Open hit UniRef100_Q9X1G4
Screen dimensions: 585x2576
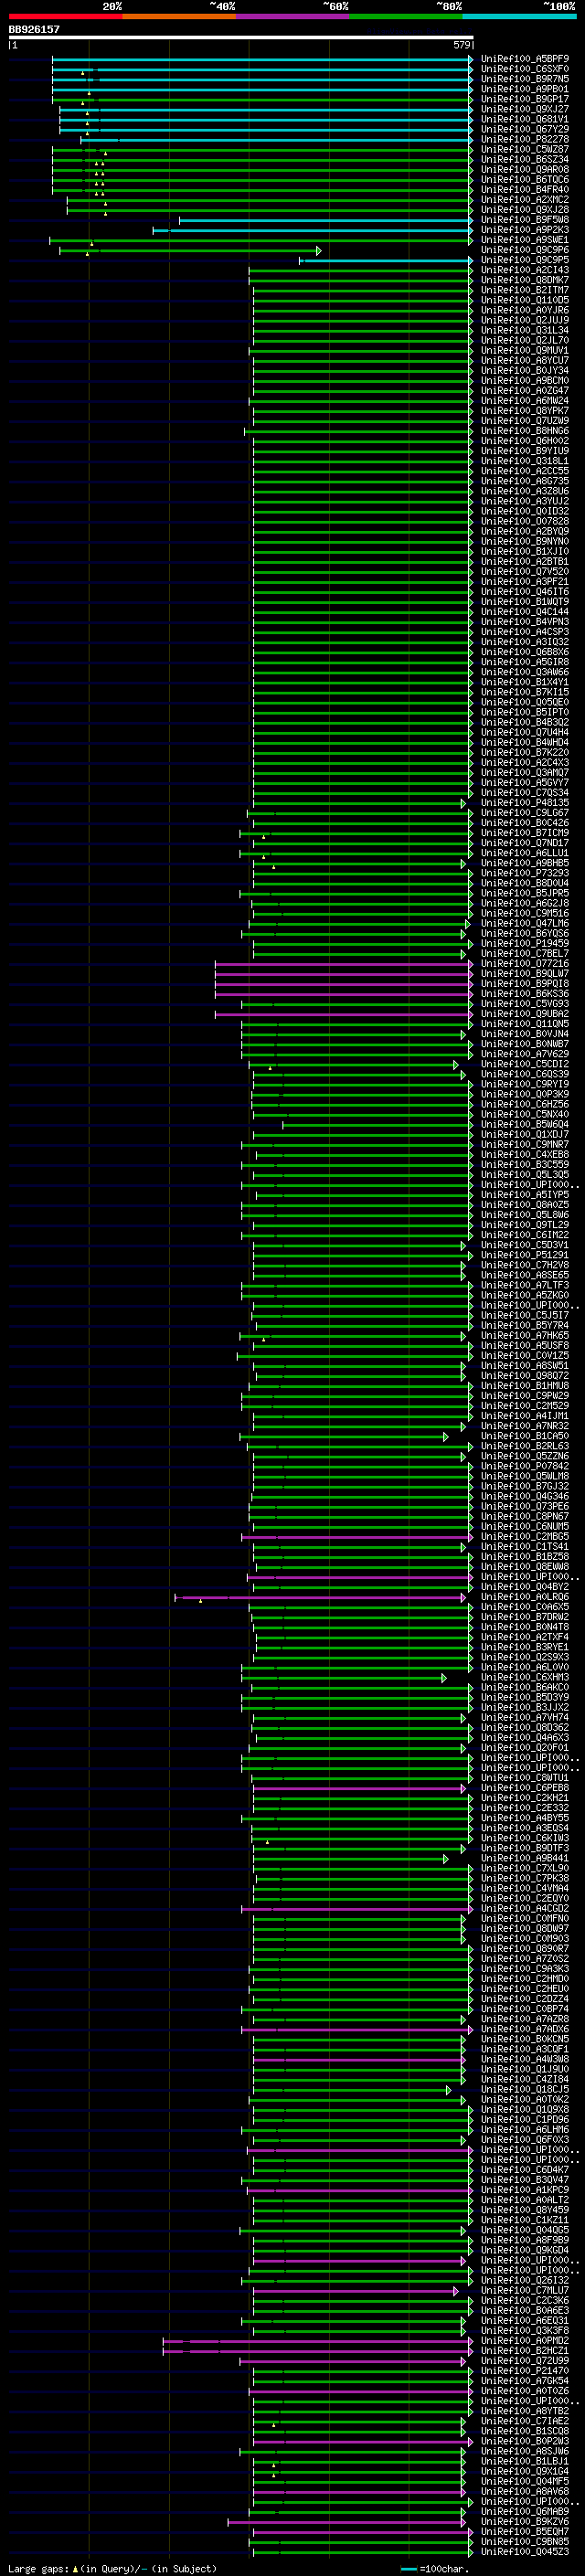525,2471
